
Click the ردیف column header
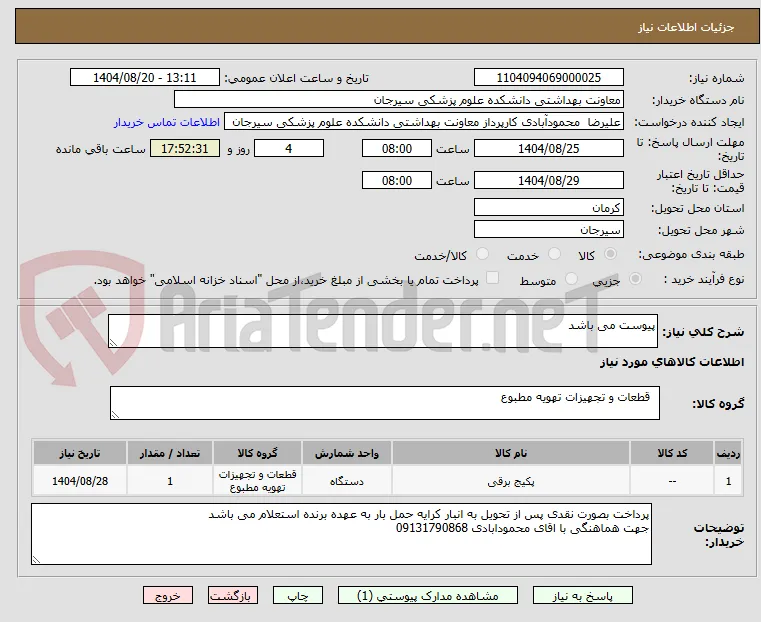[728, 453]
